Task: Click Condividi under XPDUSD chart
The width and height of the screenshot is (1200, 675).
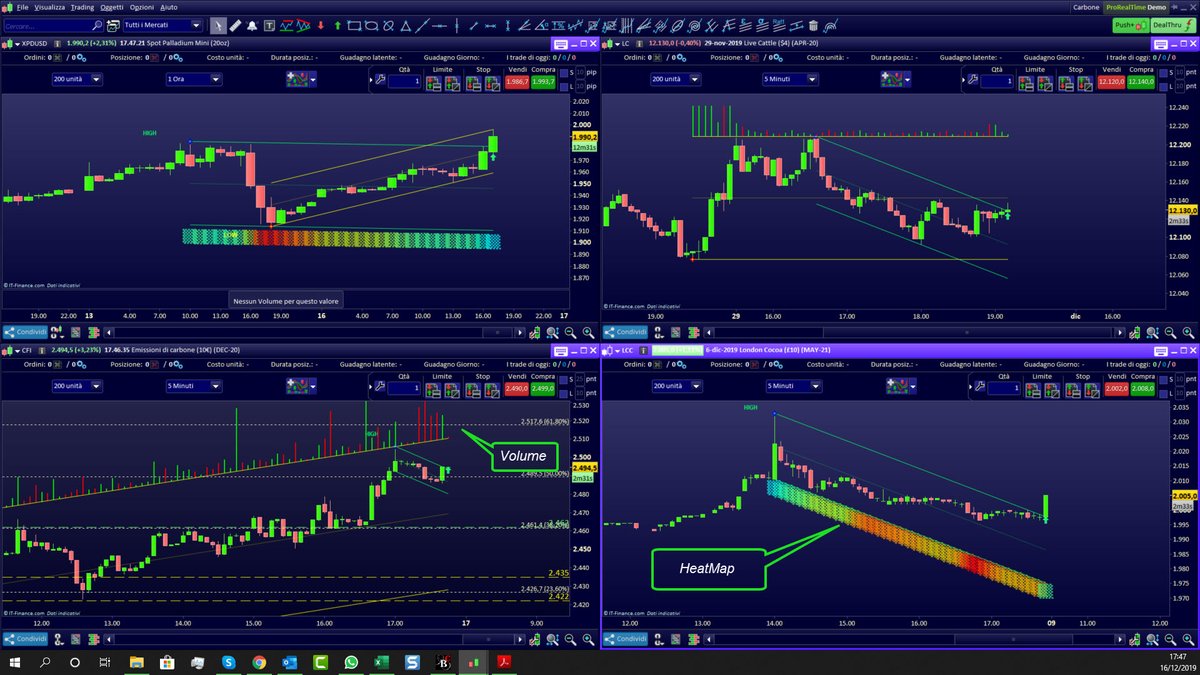Action: click(x=25, y=332)
